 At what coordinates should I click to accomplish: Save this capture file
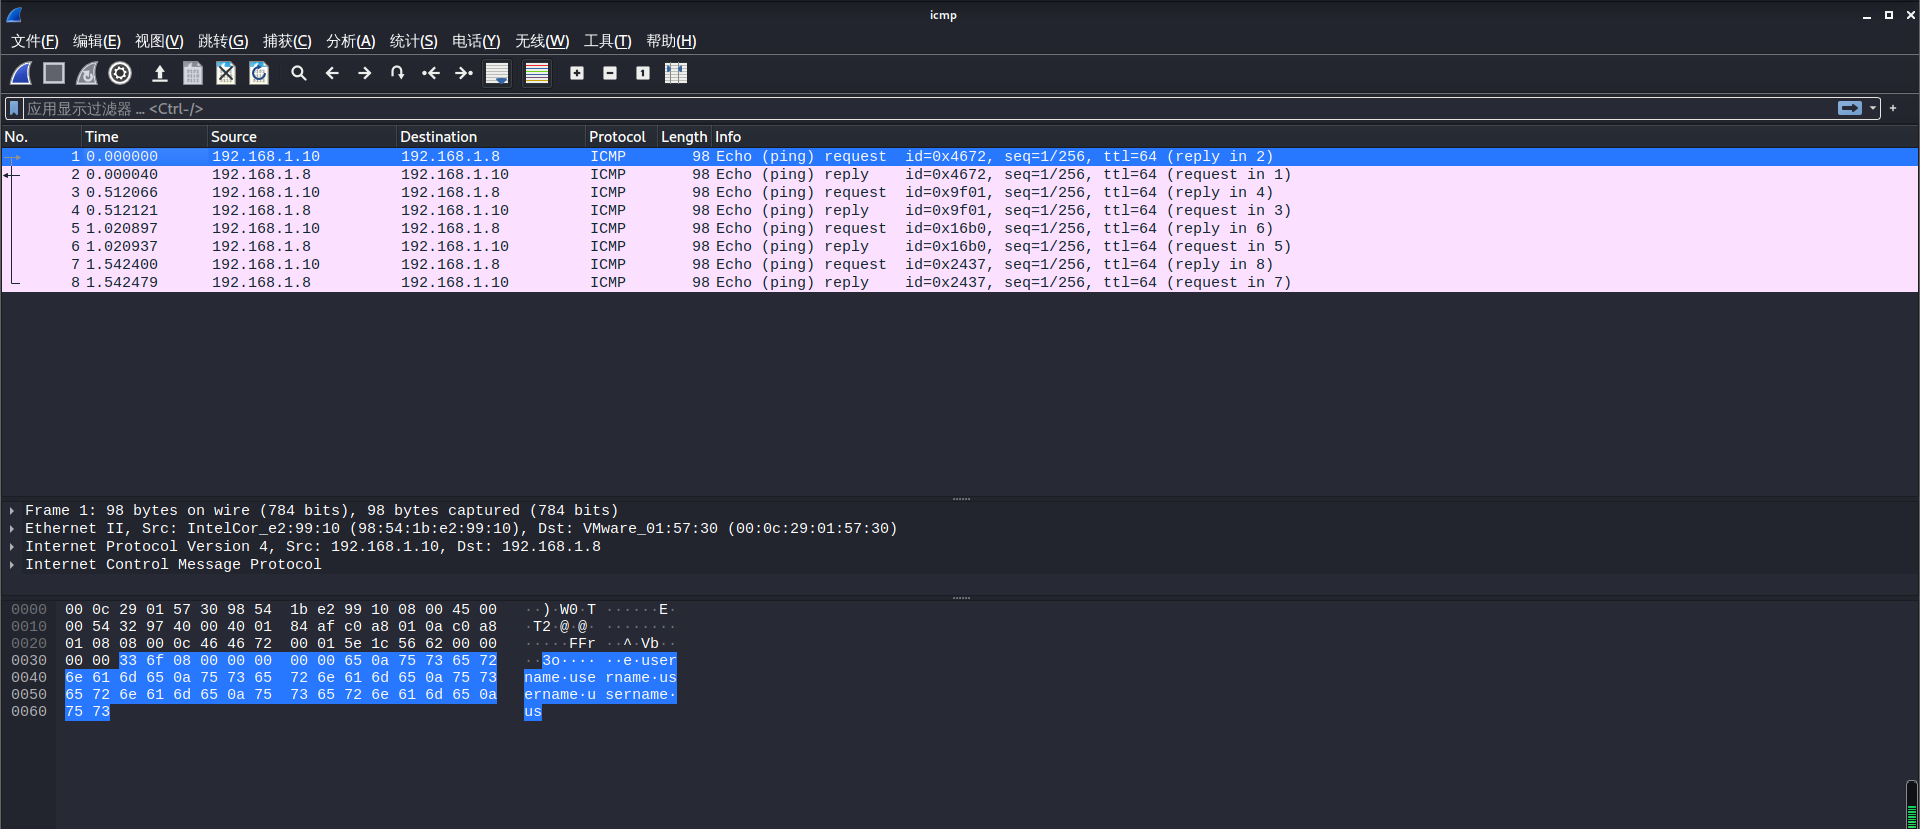tap(193, 73)
